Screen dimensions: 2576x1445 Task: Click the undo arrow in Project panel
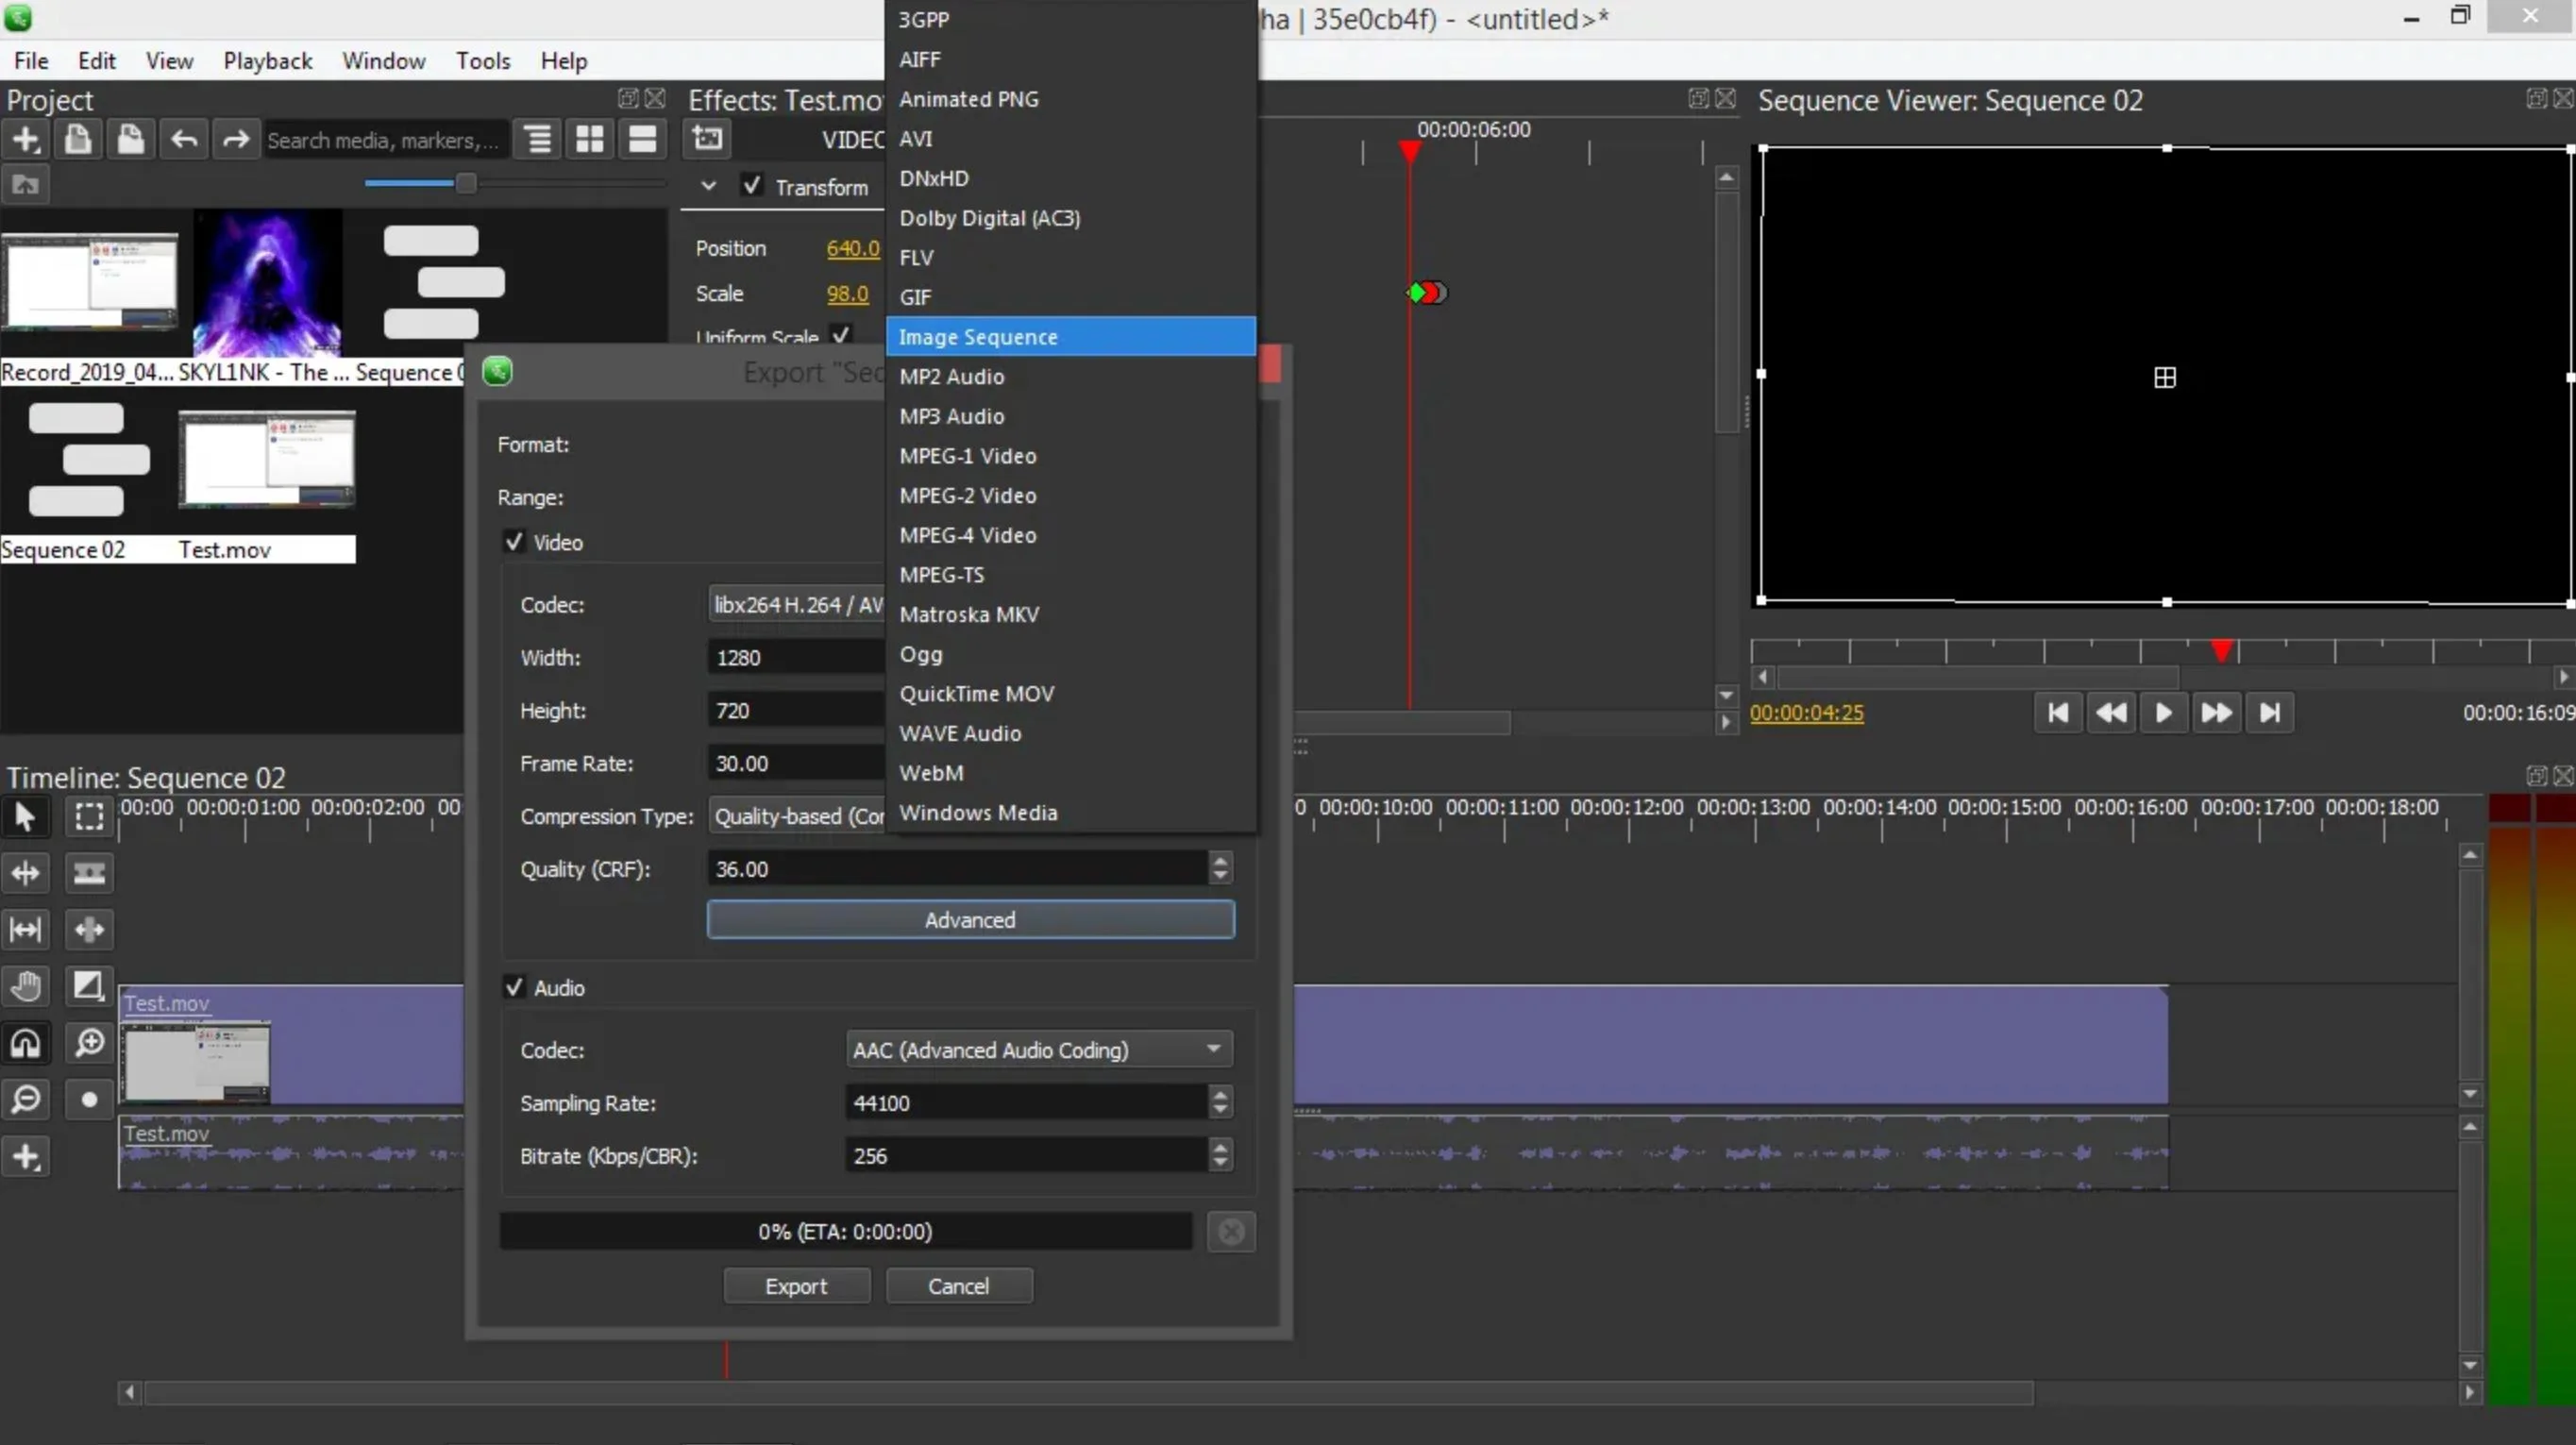point(184,139)
